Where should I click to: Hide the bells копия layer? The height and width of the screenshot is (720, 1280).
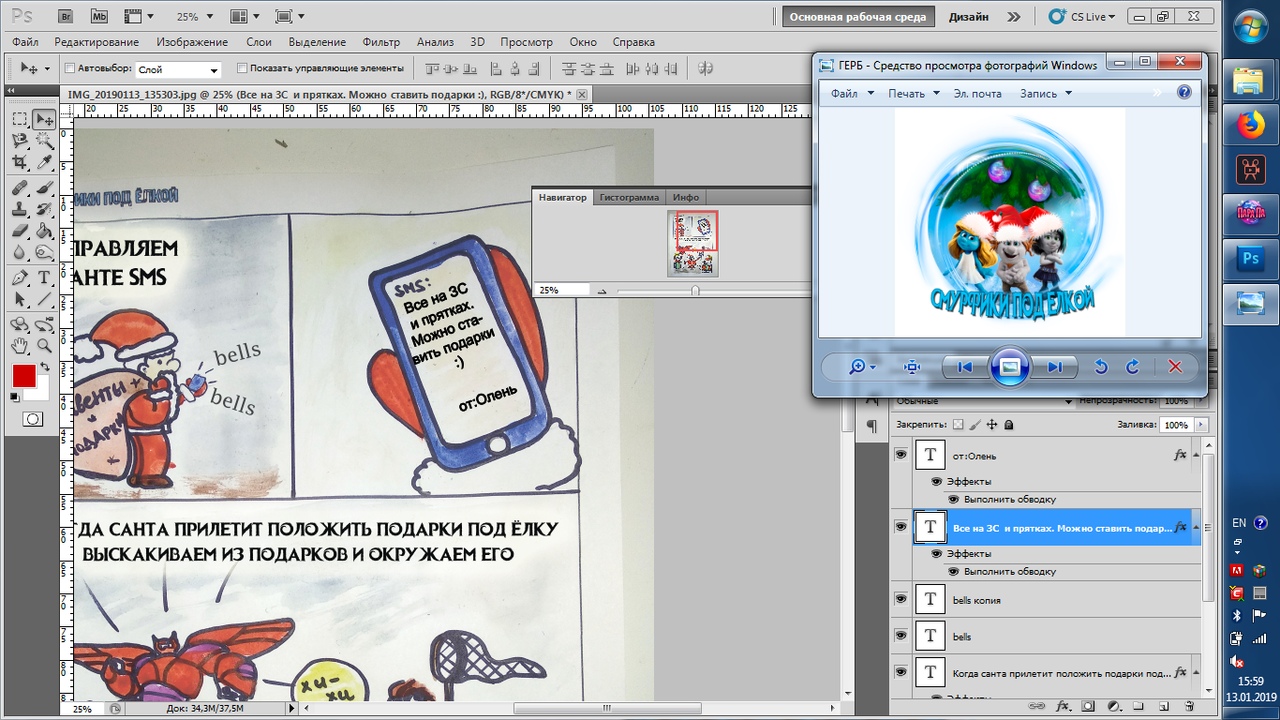pyautogui.click(x=900, y=599)
